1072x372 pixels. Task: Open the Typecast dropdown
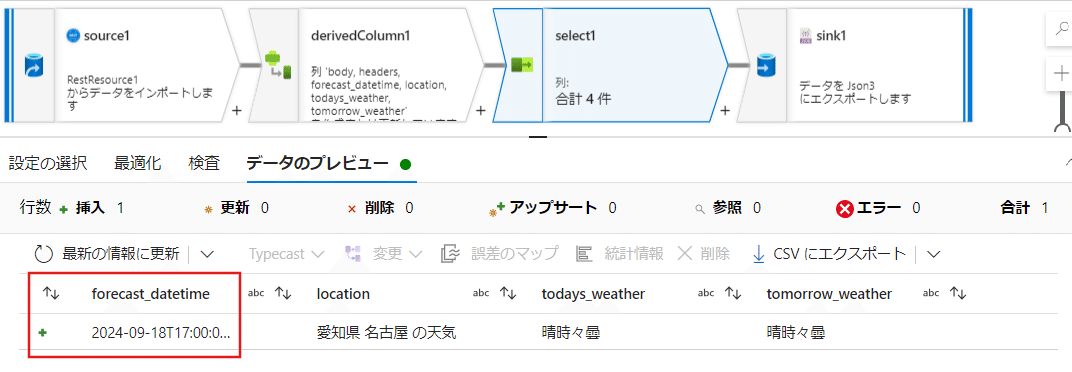(x=286, y=254)
